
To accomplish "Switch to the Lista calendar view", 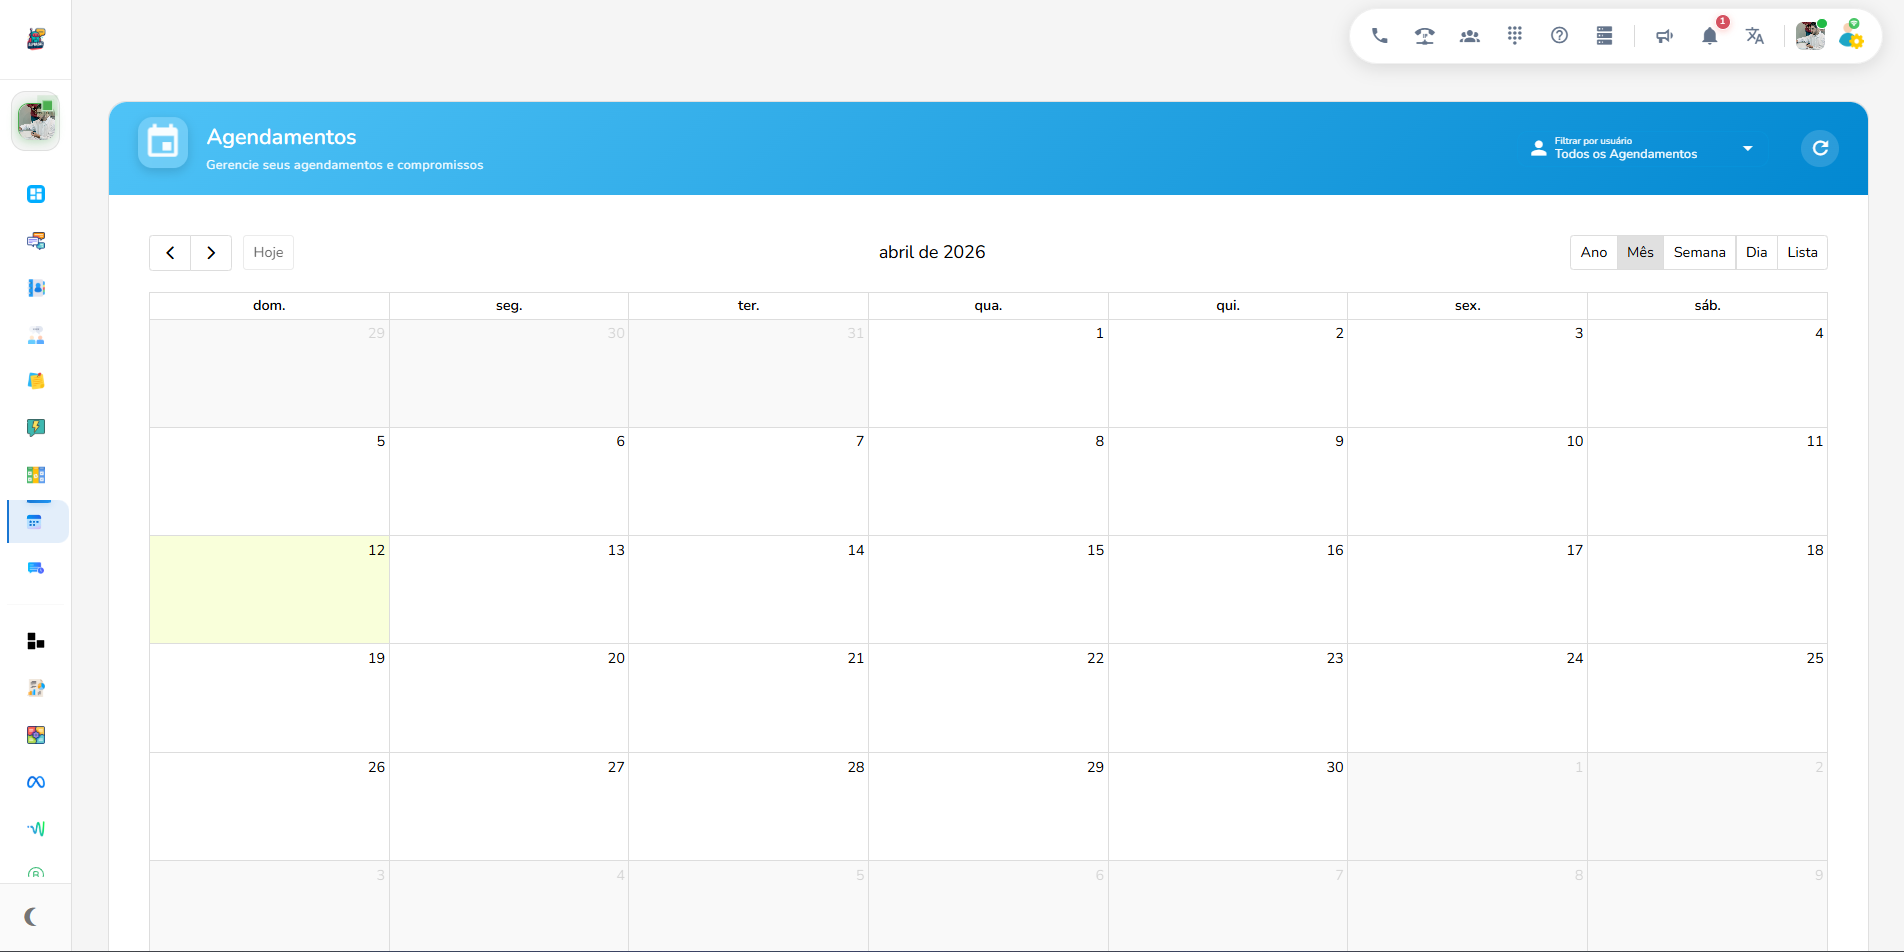I will tap(1802, 253).
